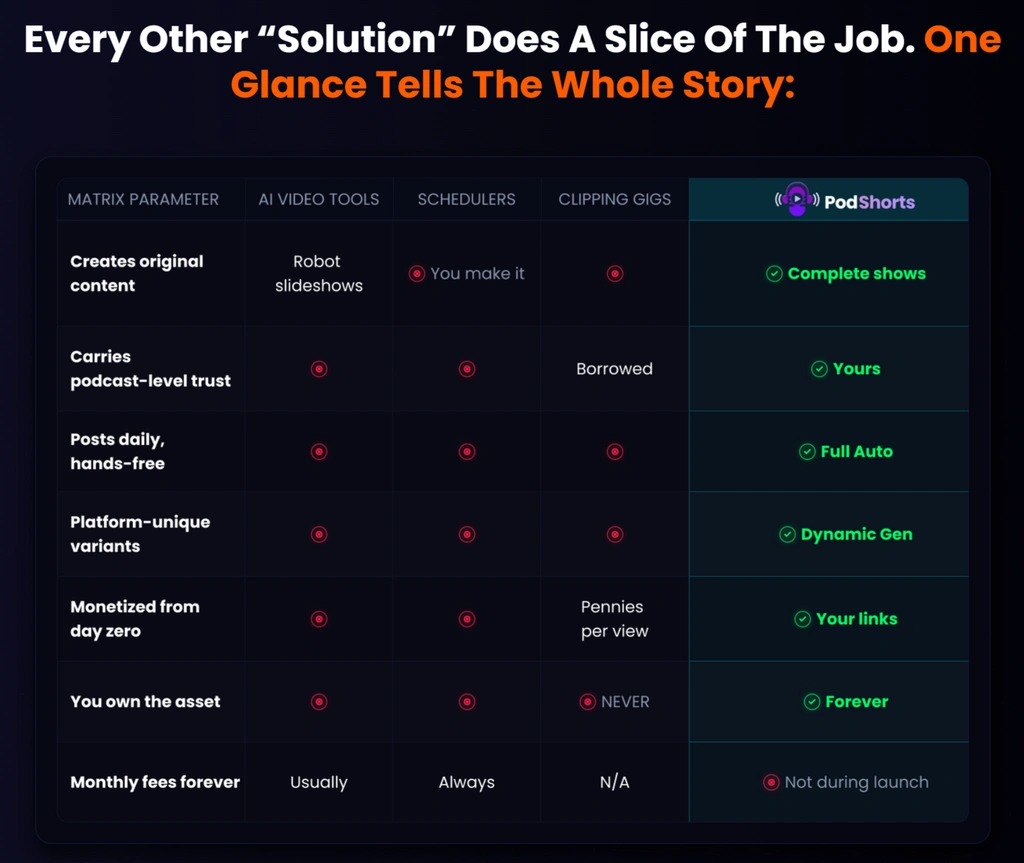The height and width of the screenshot is (863, 1024).
Task: Click Schedulers red X in Posts daily row
Action: (x=467, y=451)
